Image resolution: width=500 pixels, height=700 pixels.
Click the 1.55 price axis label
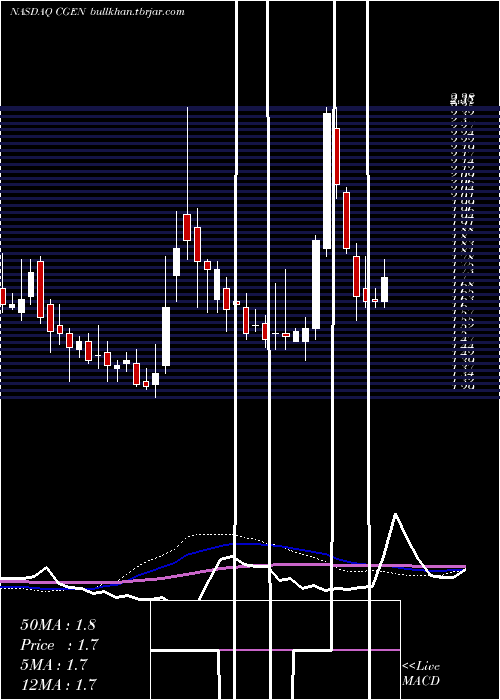point(463,319)
